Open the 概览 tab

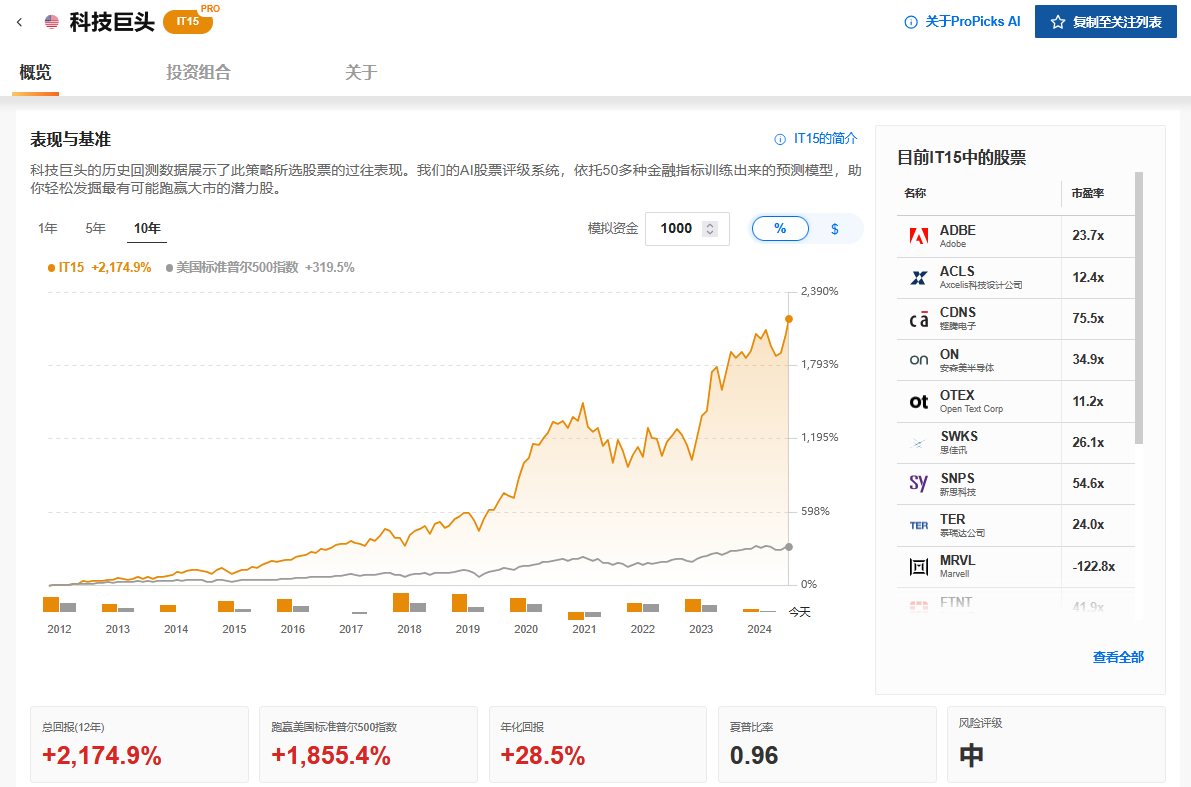coord(35,73)
